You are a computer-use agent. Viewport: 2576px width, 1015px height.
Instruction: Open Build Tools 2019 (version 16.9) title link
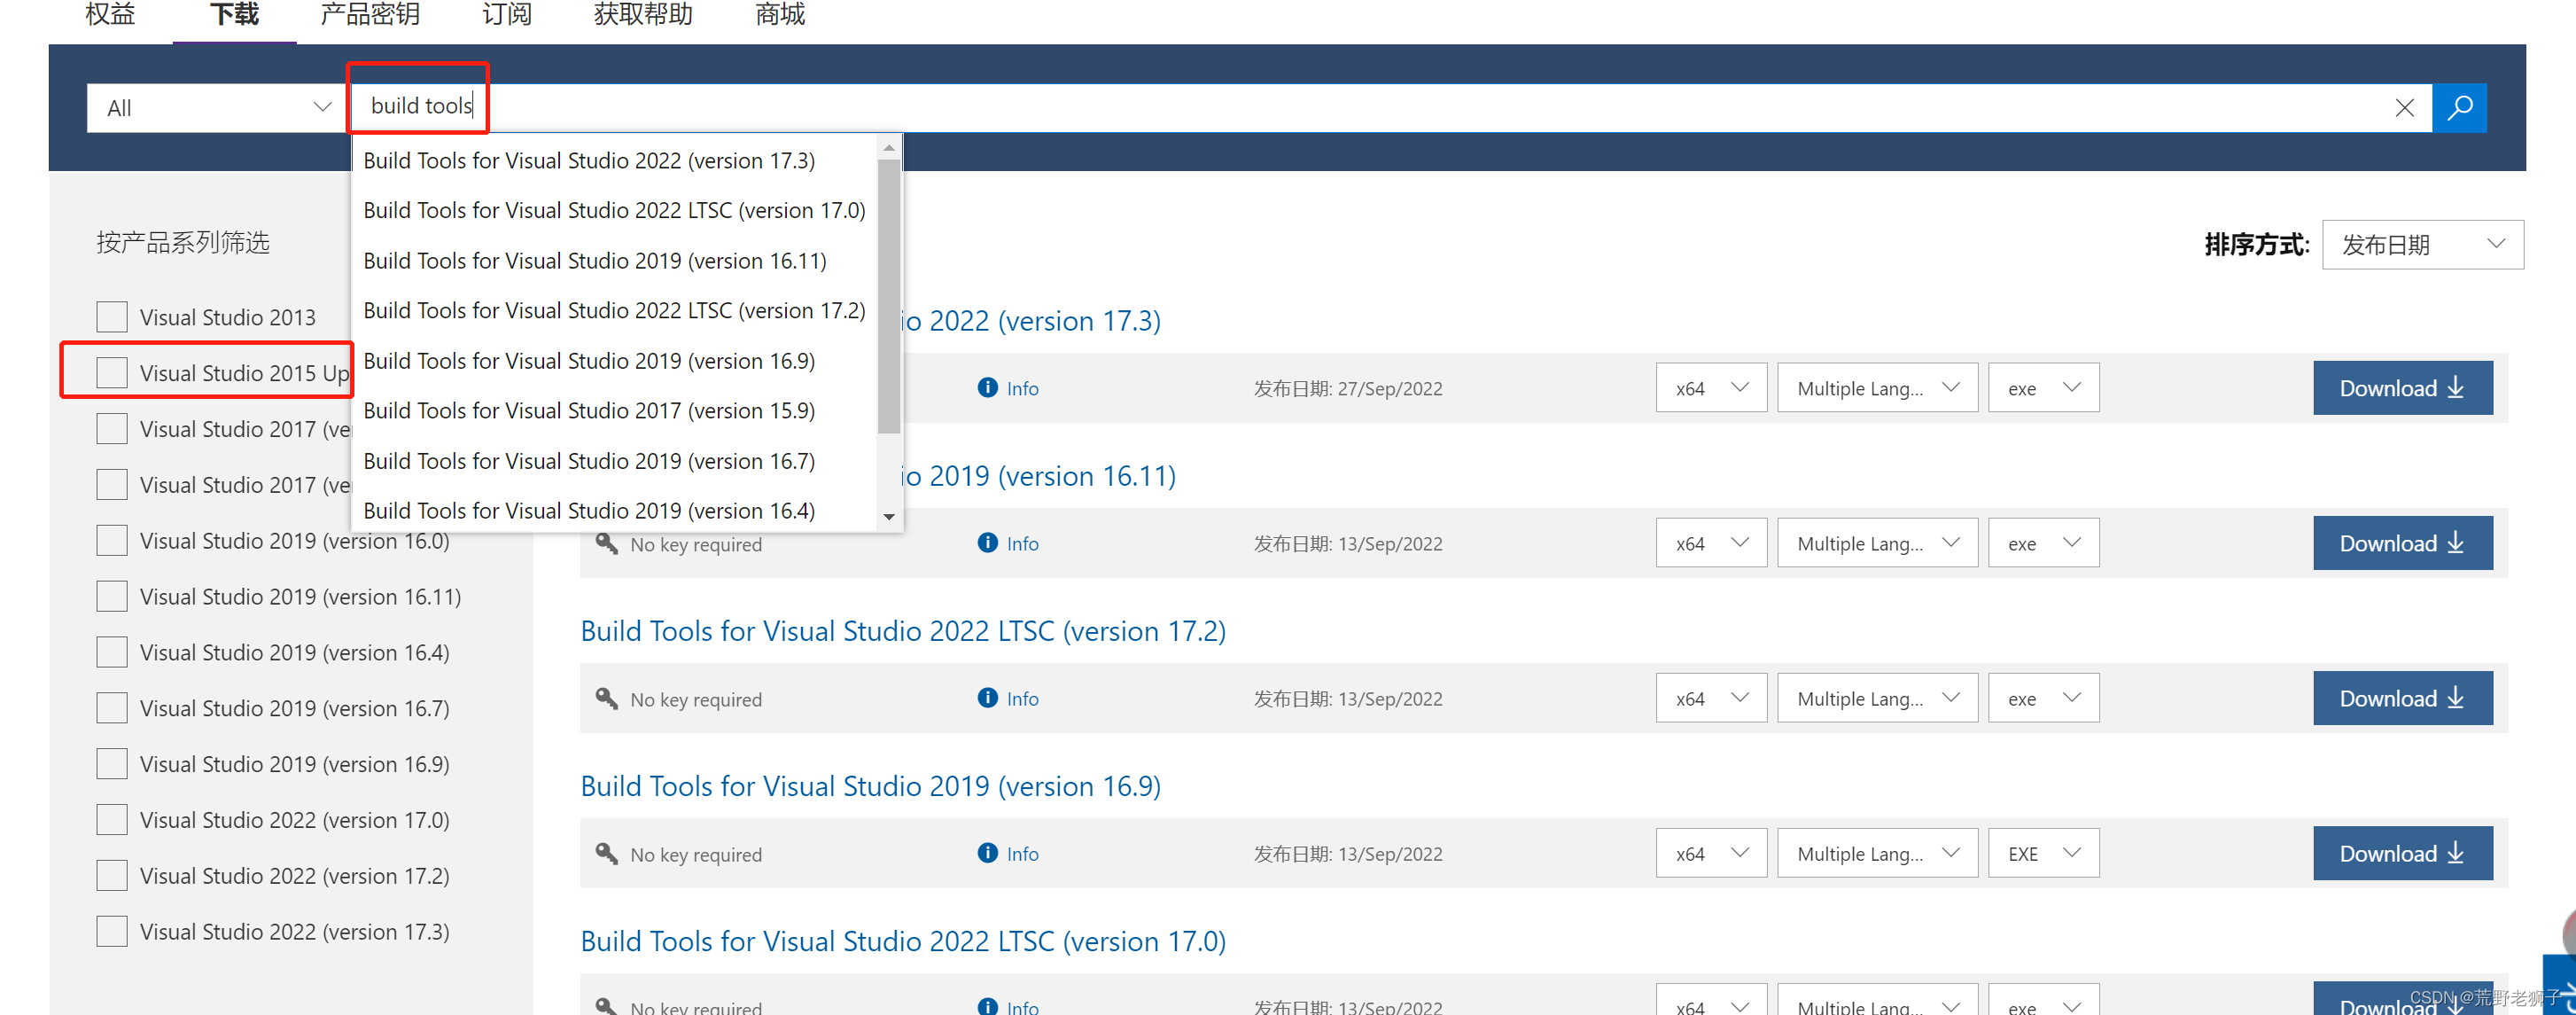click(x=870, y=786)
